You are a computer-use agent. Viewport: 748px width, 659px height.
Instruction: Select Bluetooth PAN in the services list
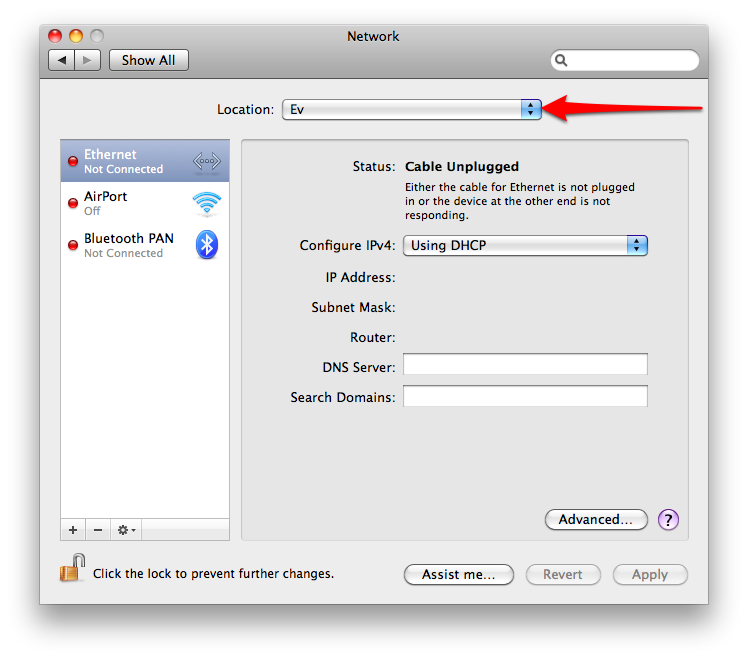128,245
